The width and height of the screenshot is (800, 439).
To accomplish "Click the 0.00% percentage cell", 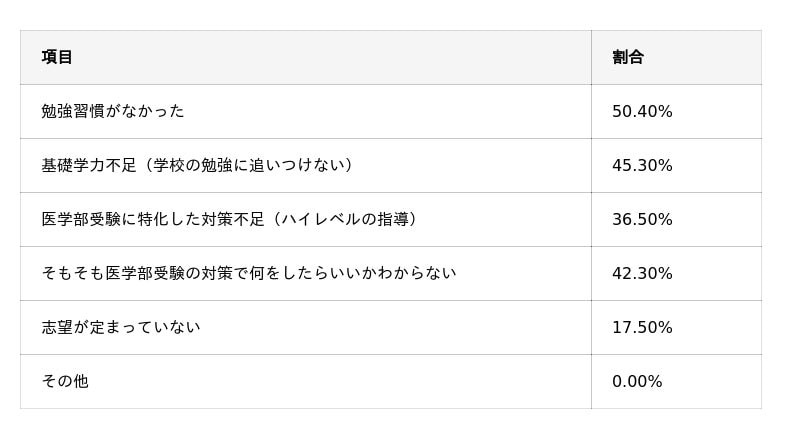I will click(x=637, y=381).
